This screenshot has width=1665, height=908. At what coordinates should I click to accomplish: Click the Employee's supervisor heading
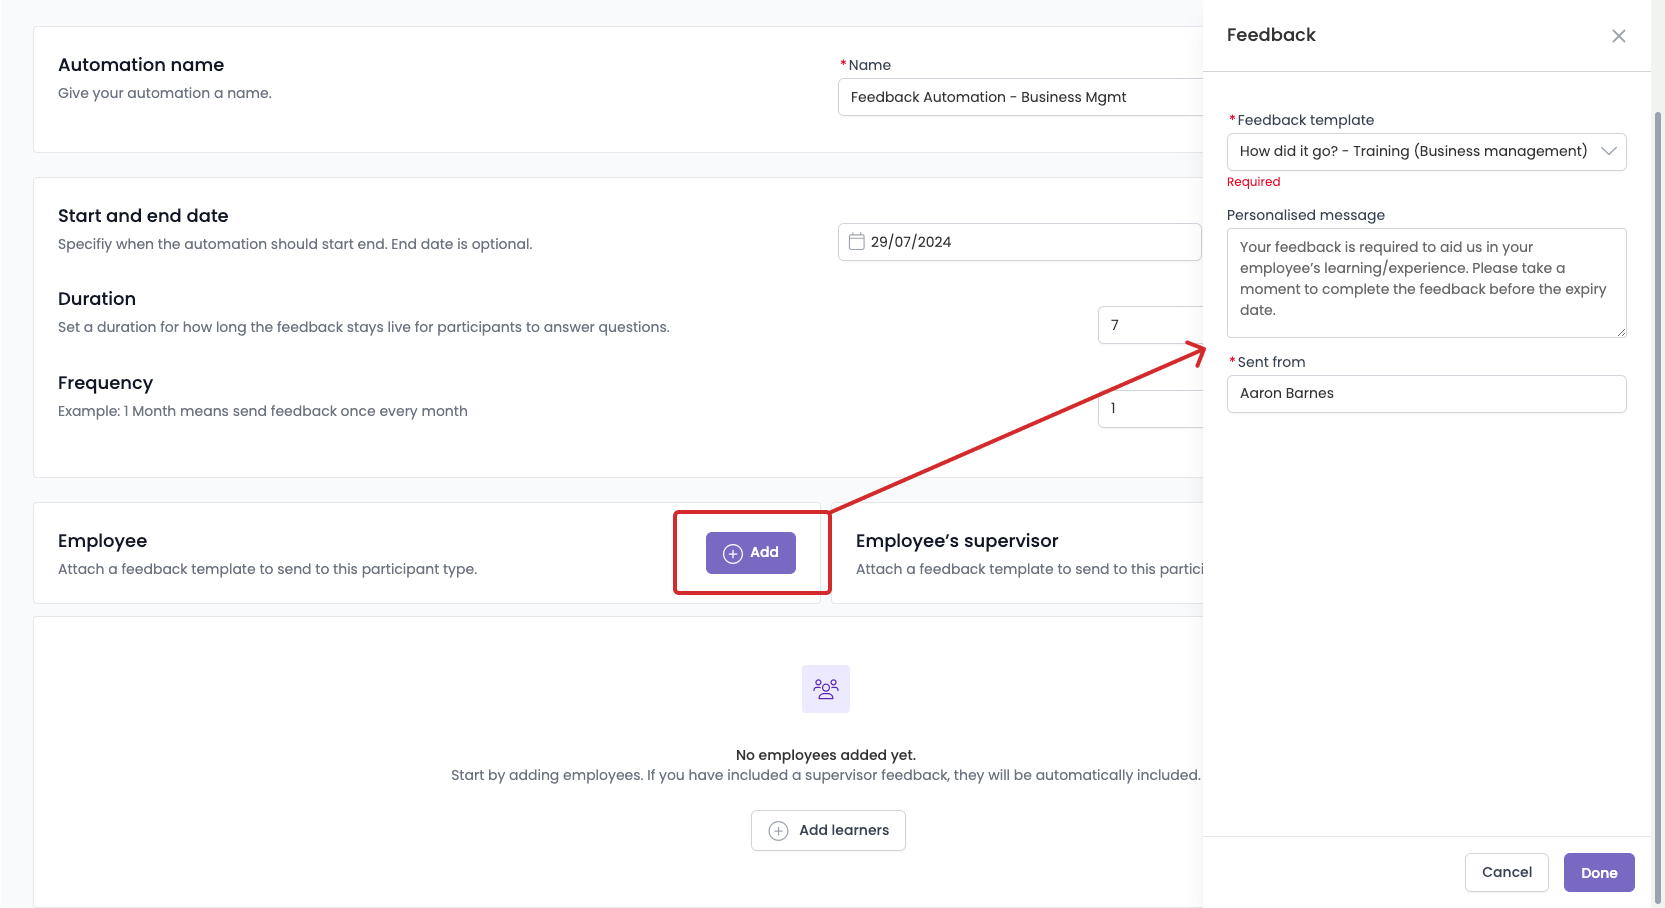point(956,541)
